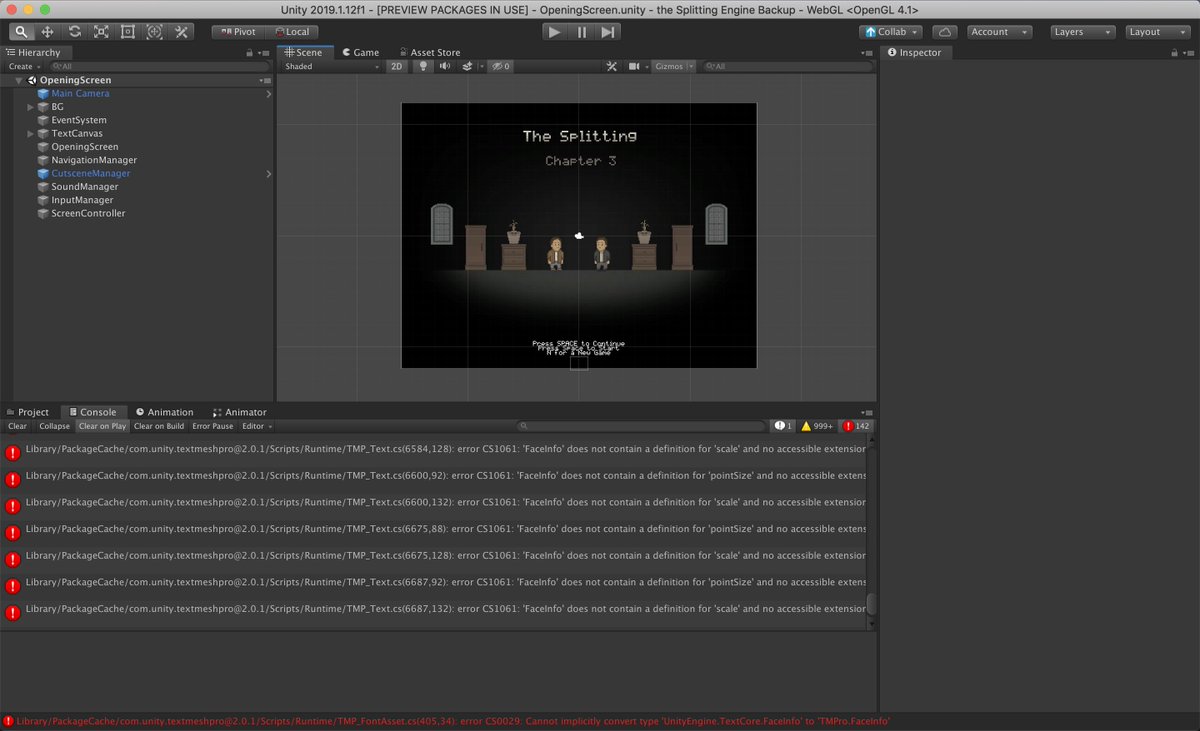Switch to the Game tab
The width and height of the screenshot is (1200, 731).
360,52
